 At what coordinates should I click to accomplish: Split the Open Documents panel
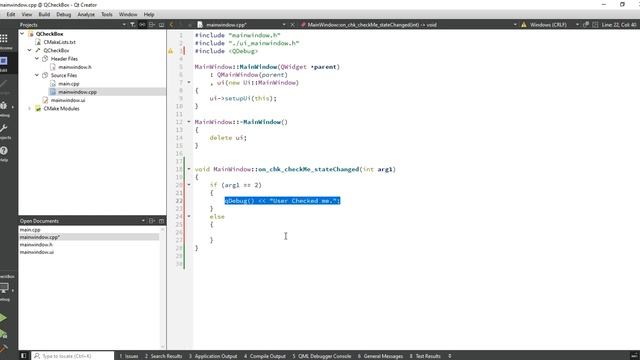point(152,221)
